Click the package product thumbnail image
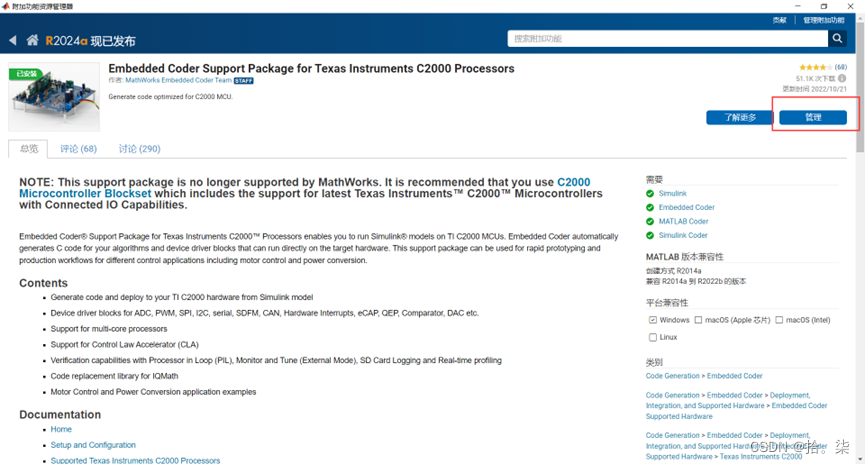 pos(54,97)
